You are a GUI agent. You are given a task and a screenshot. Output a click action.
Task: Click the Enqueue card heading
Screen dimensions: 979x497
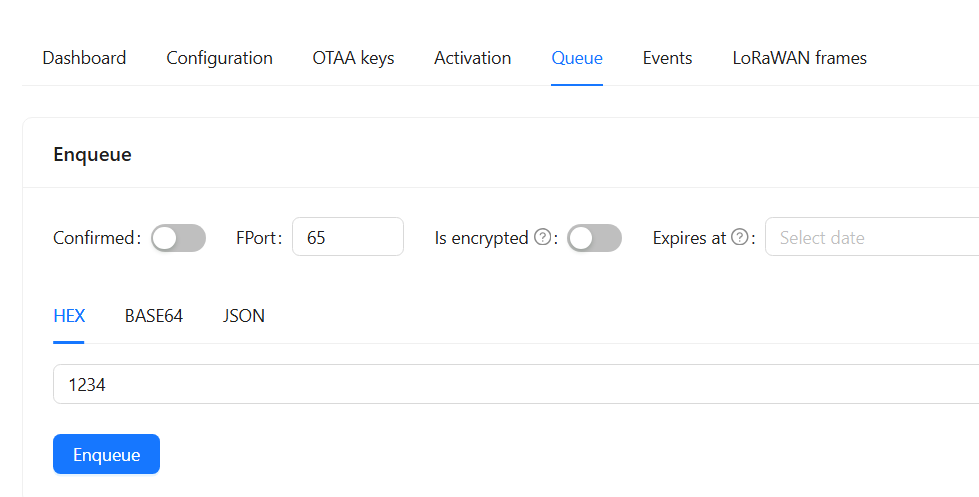[x=92, y=154]
